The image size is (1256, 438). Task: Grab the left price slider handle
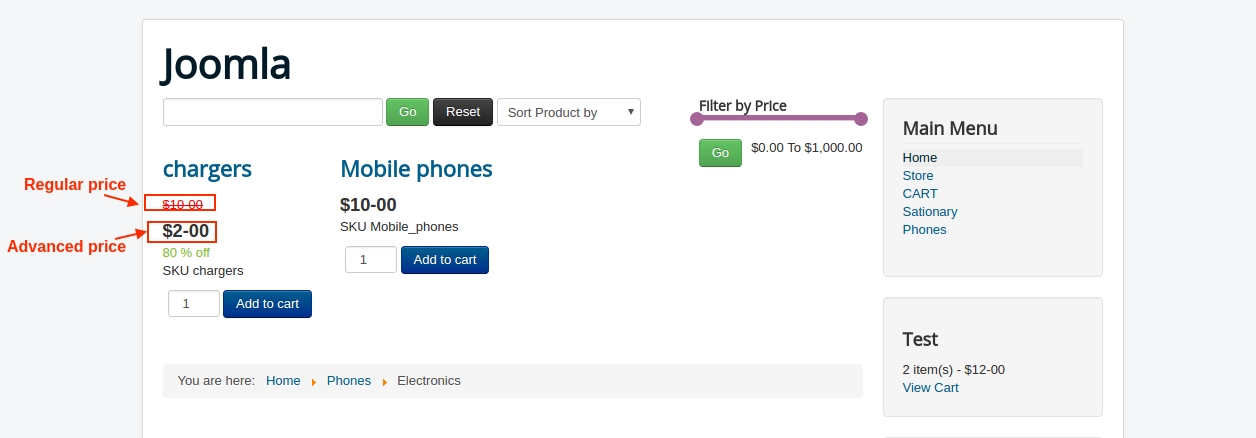697,119
